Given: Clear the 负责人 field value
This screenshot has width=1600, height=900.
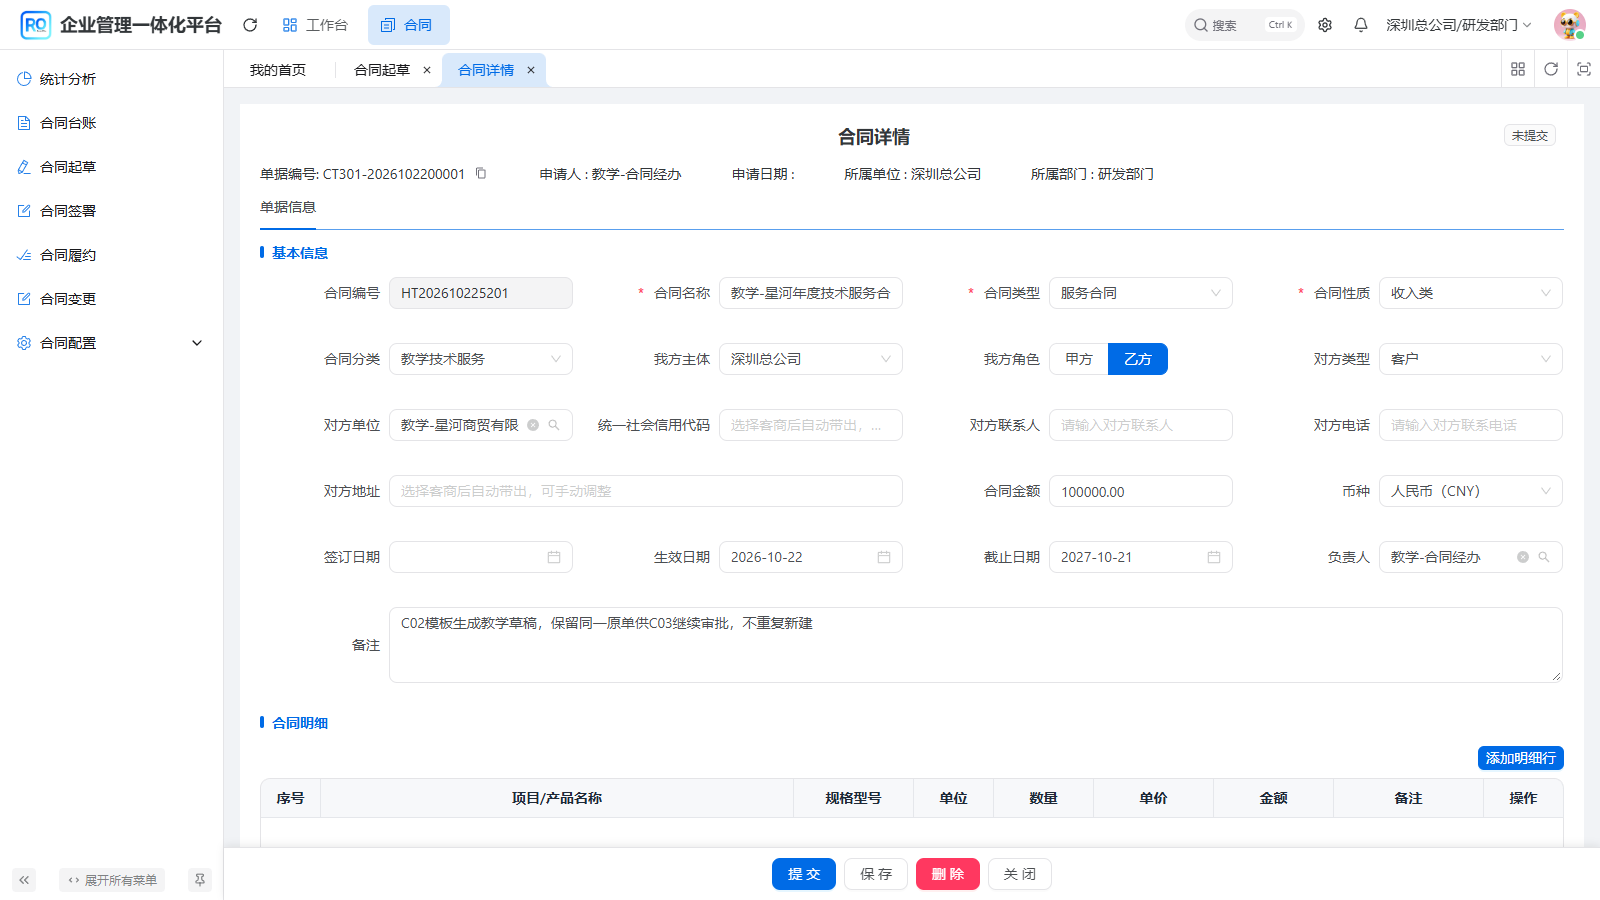Looking at the screenshot, I should pos(1523,557).
